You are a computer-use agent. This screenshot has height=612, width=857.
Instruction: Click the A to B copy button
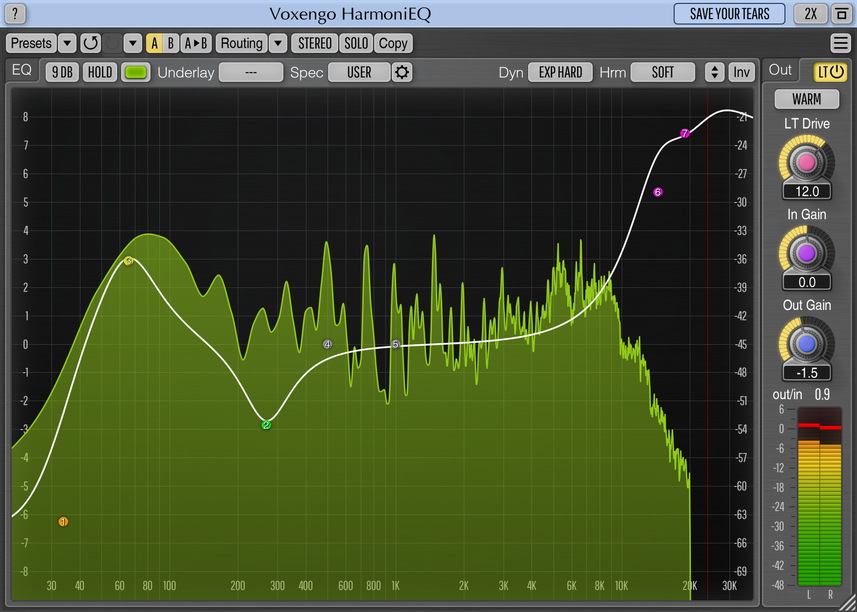[197, 43]
